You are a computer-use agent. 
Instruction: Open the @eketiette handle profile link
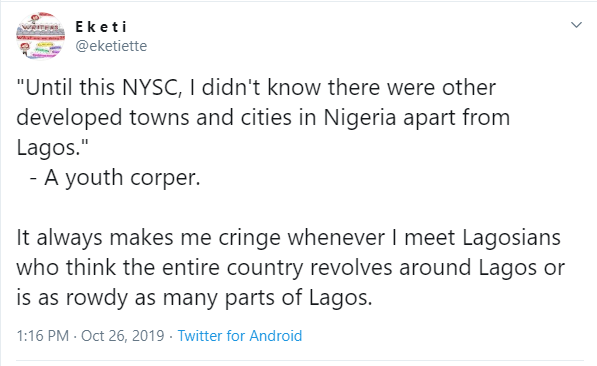coord(111,46)
